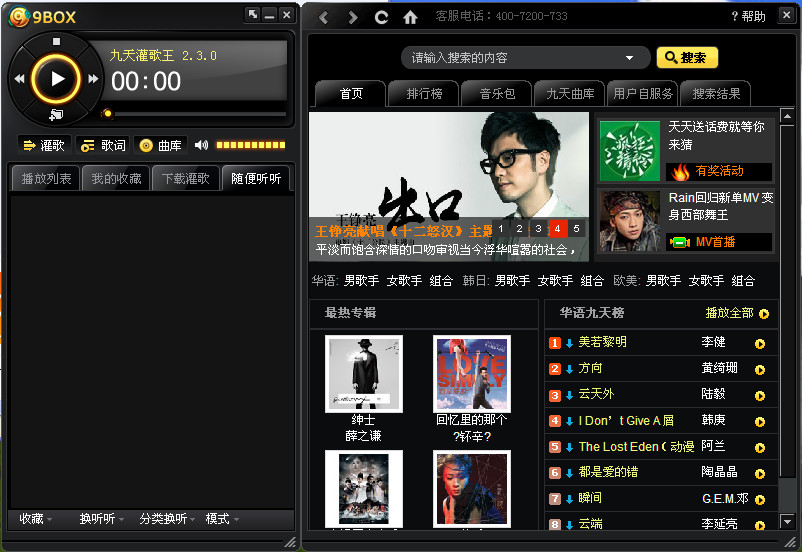Open the 曲库 library button
Viewport: 802px width, 552px height.
pyautogui.click(x=161, y=145)
